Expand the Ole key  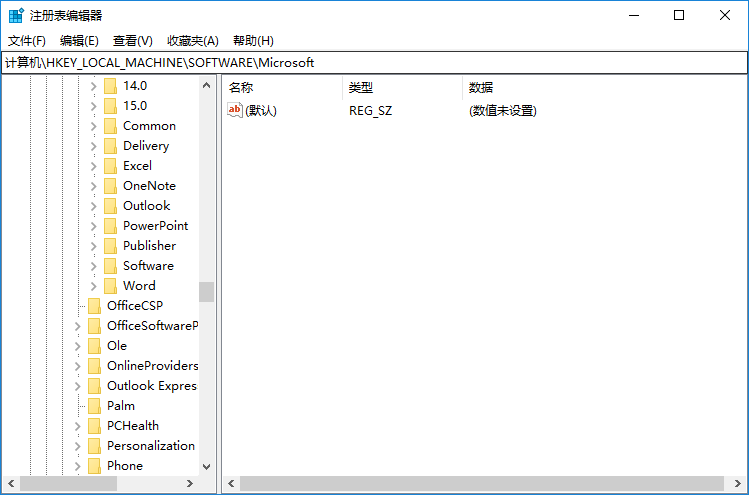tap(78, 346)
